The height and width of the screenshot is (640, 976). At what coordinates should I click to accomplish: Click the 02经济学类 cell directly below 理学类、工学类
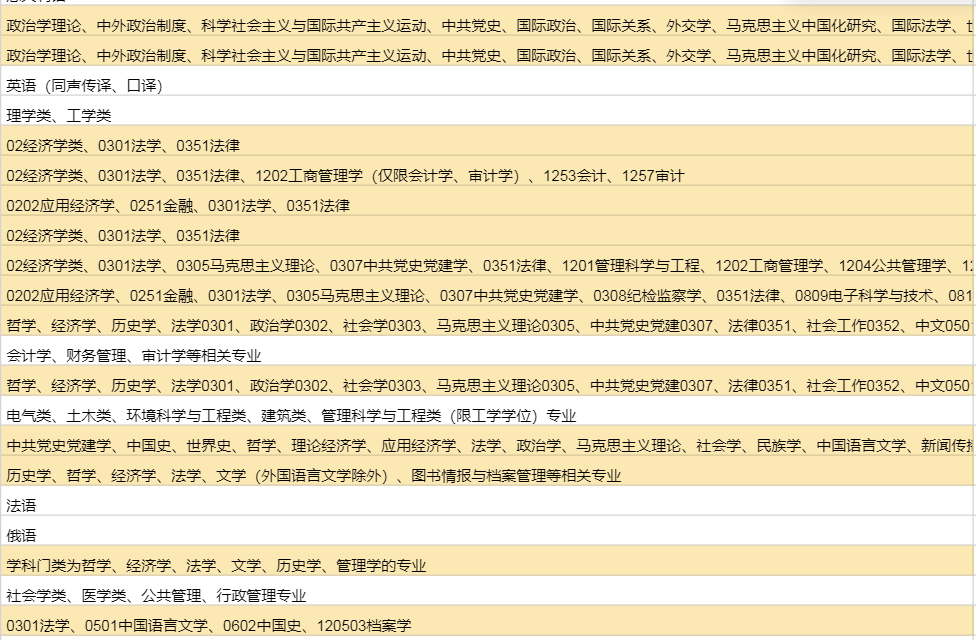[123, 146]
